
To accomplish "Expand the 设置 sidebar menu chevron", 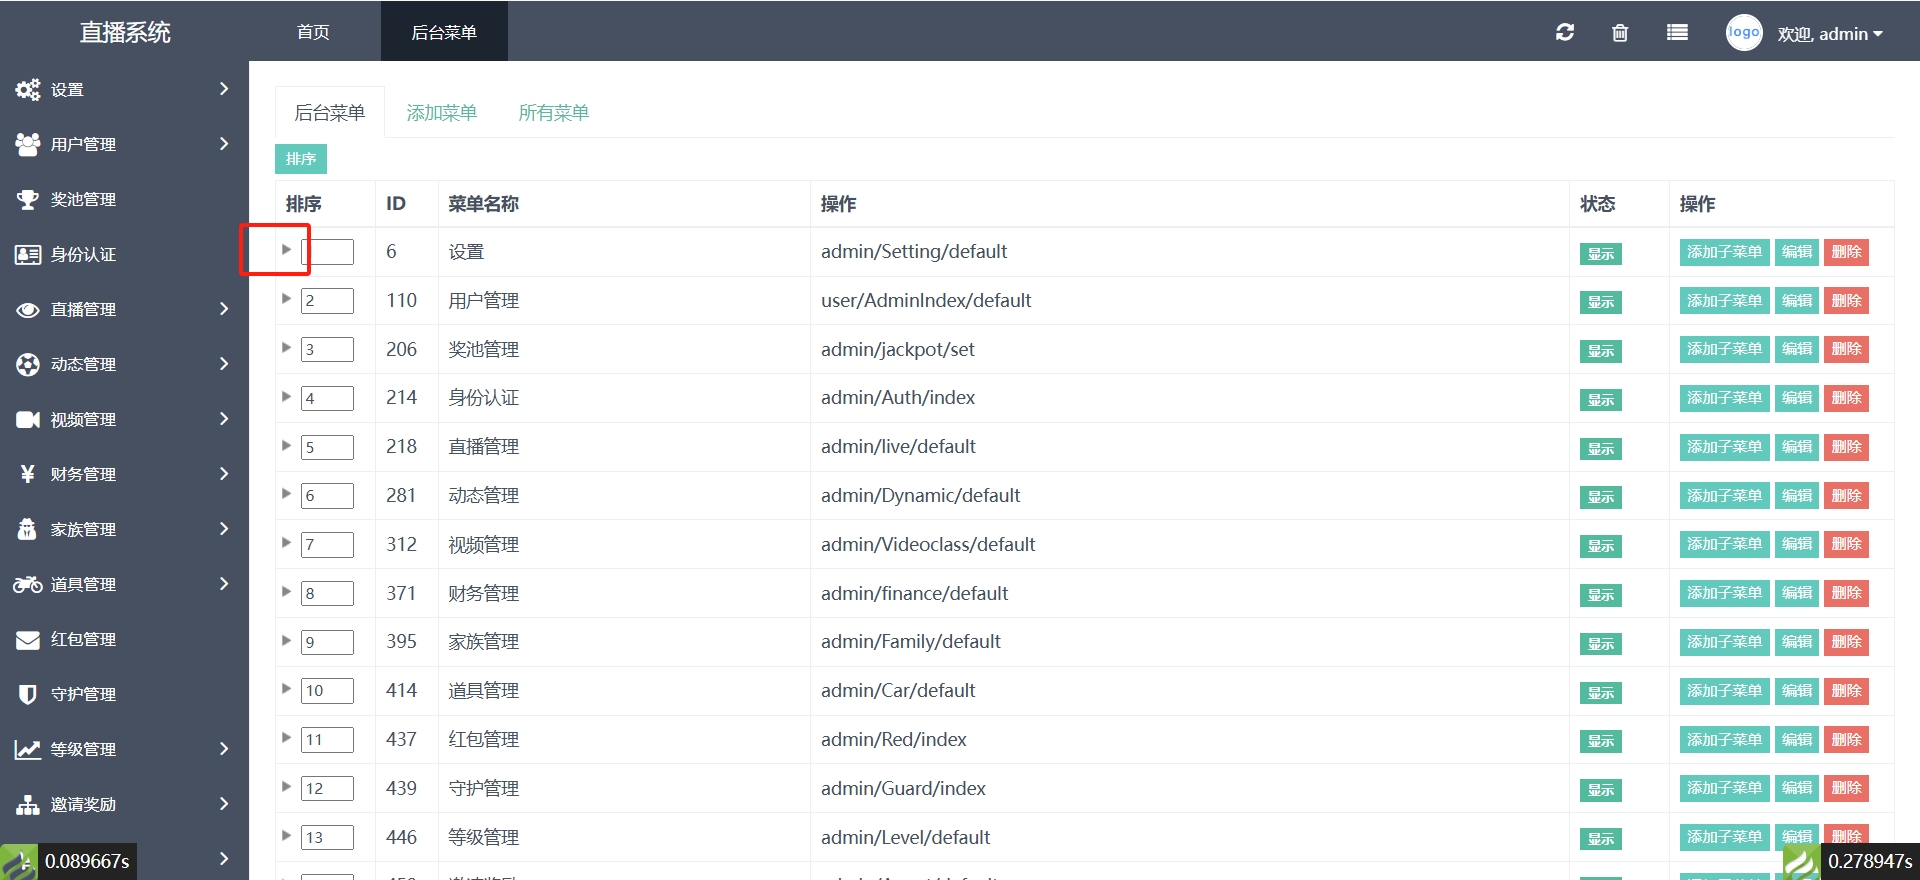I will click(224, 89).
